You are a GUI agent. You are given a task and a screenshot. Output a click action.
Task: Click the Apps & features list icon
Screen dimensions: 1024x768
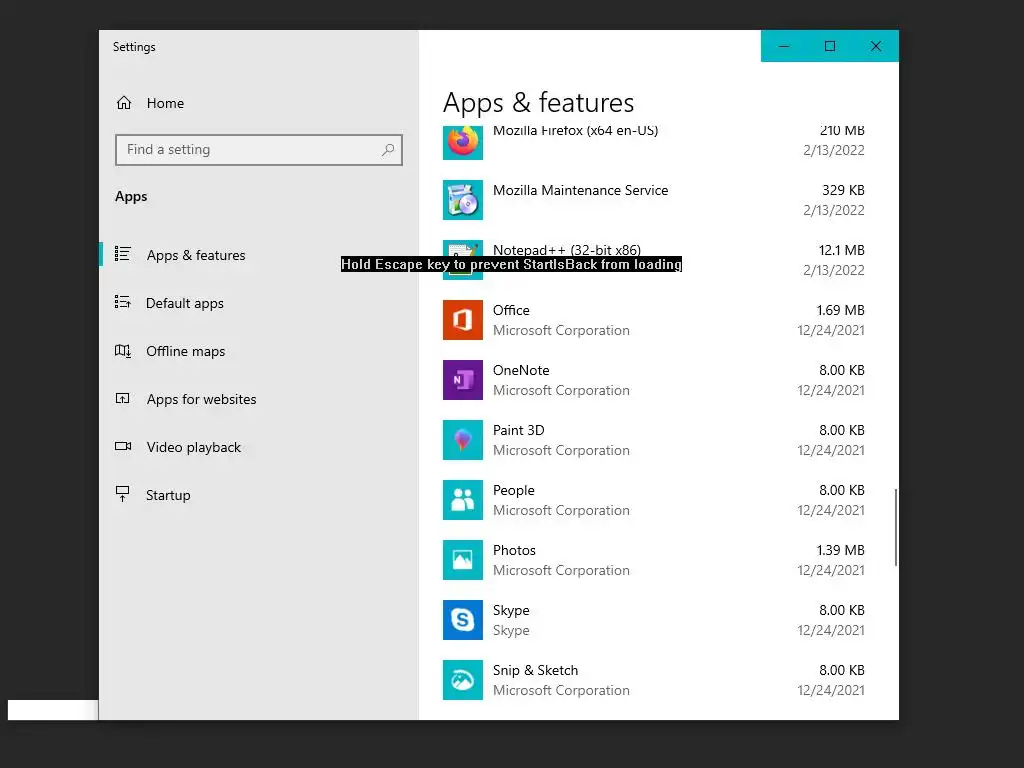click(123, 253)
